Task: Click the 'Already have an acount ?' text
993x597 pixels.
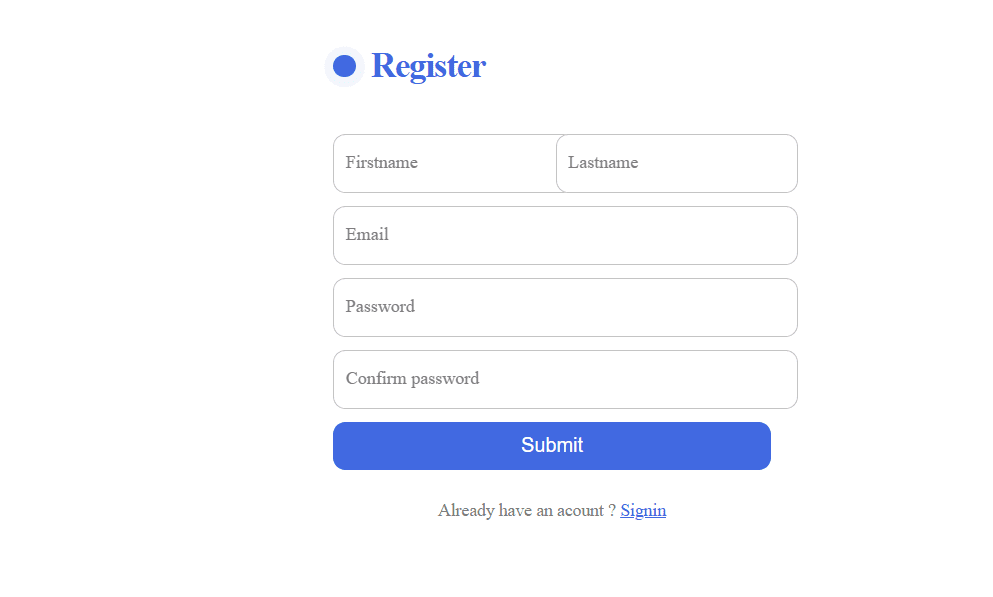Action: [527, 510]
